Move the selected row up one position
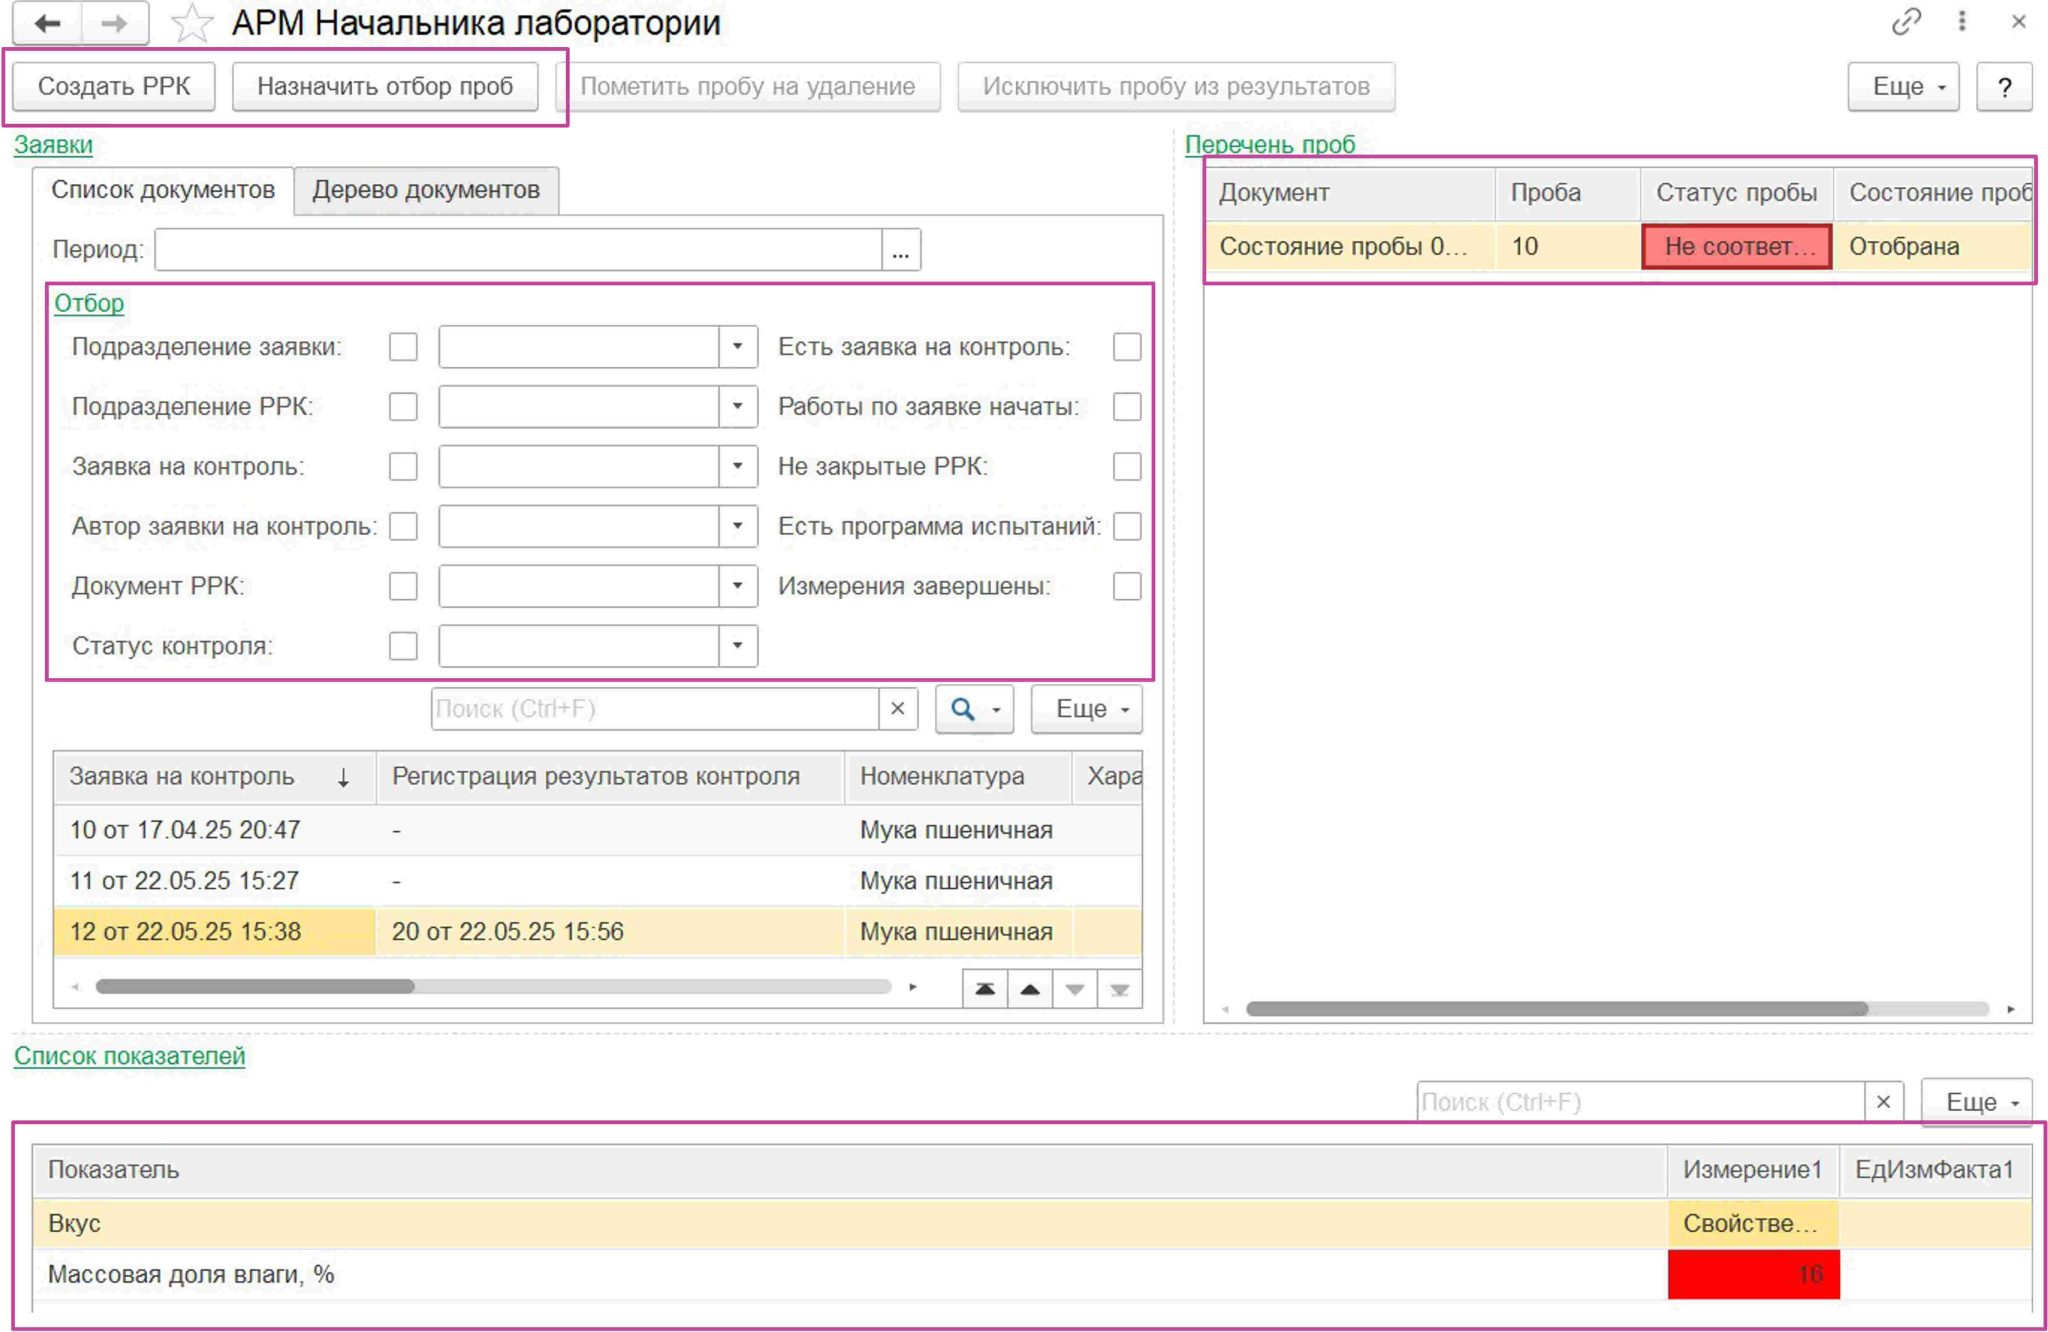 pos(1030,989)
